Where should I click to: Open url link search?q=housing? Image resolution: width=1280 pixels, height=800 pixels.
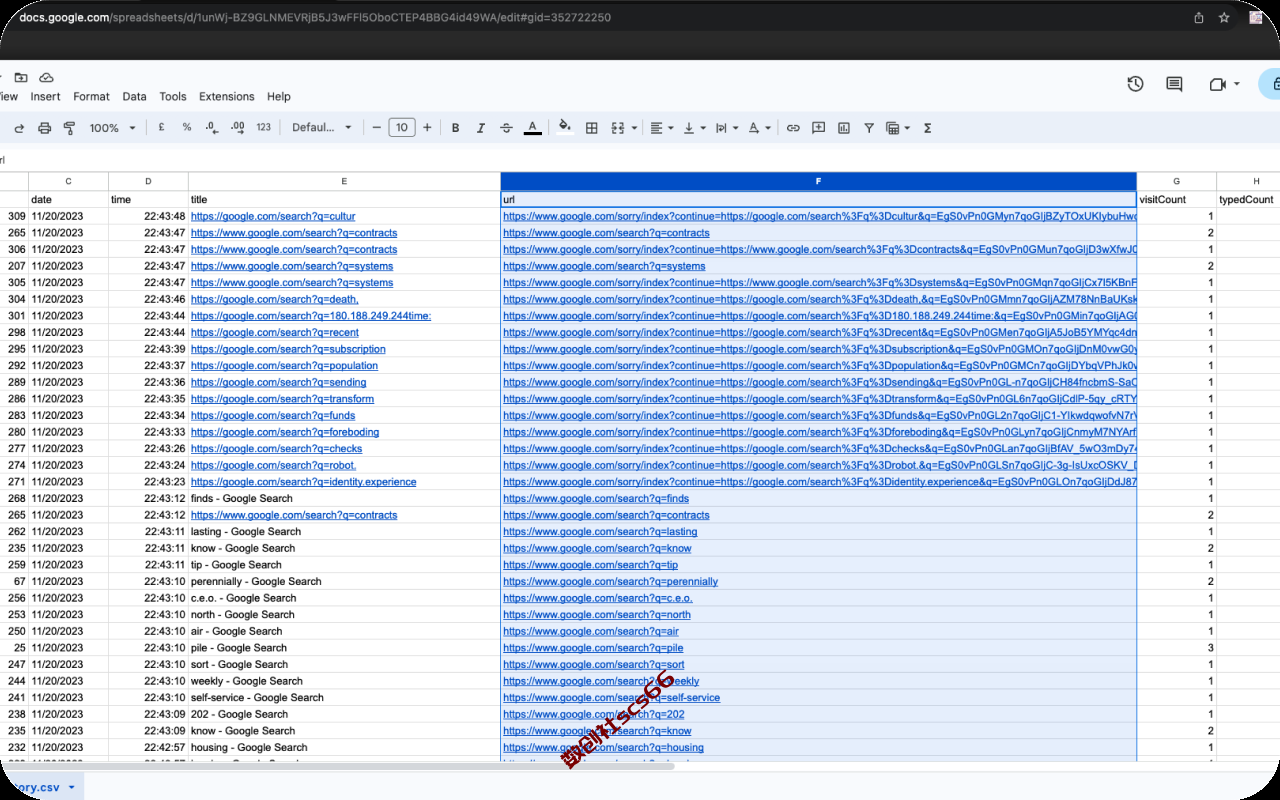(603, 748)
